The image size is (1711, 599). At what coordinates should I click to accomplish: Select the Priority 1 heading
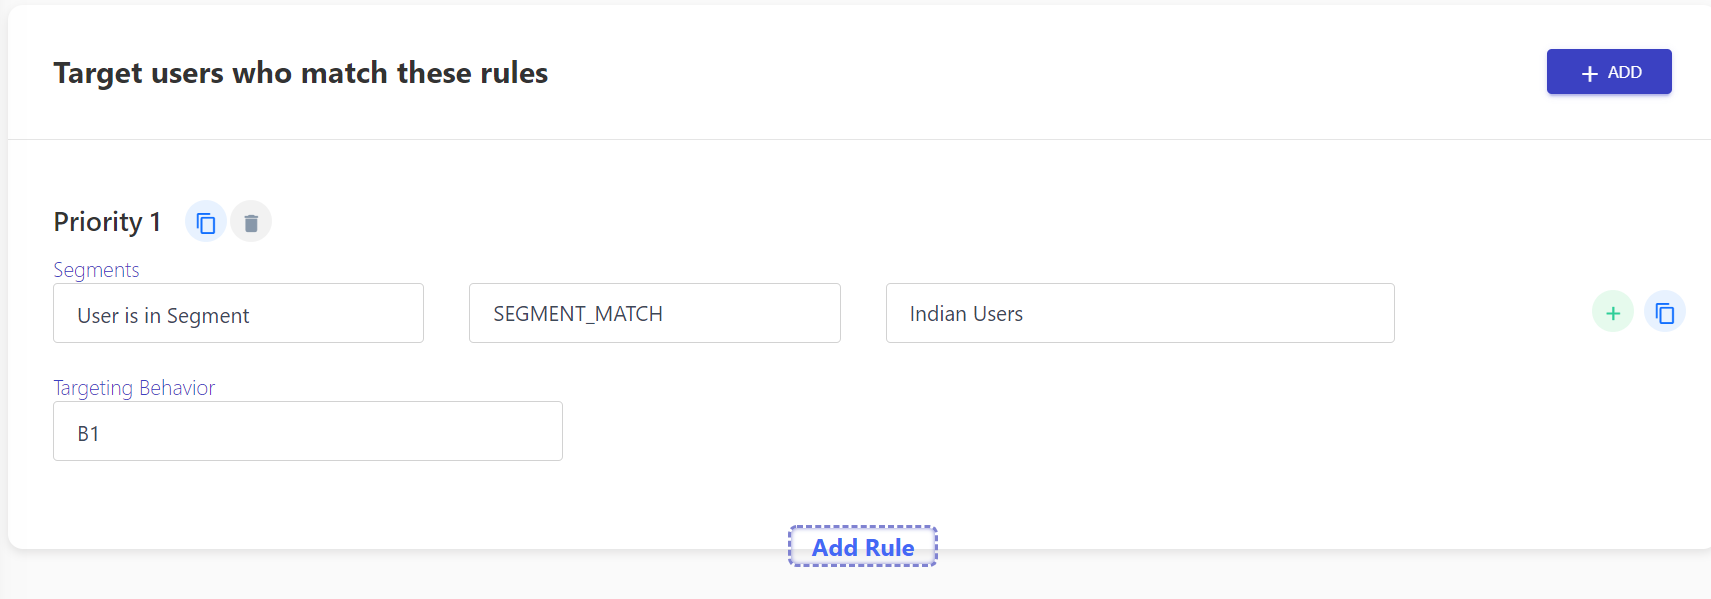pos(107,222)
